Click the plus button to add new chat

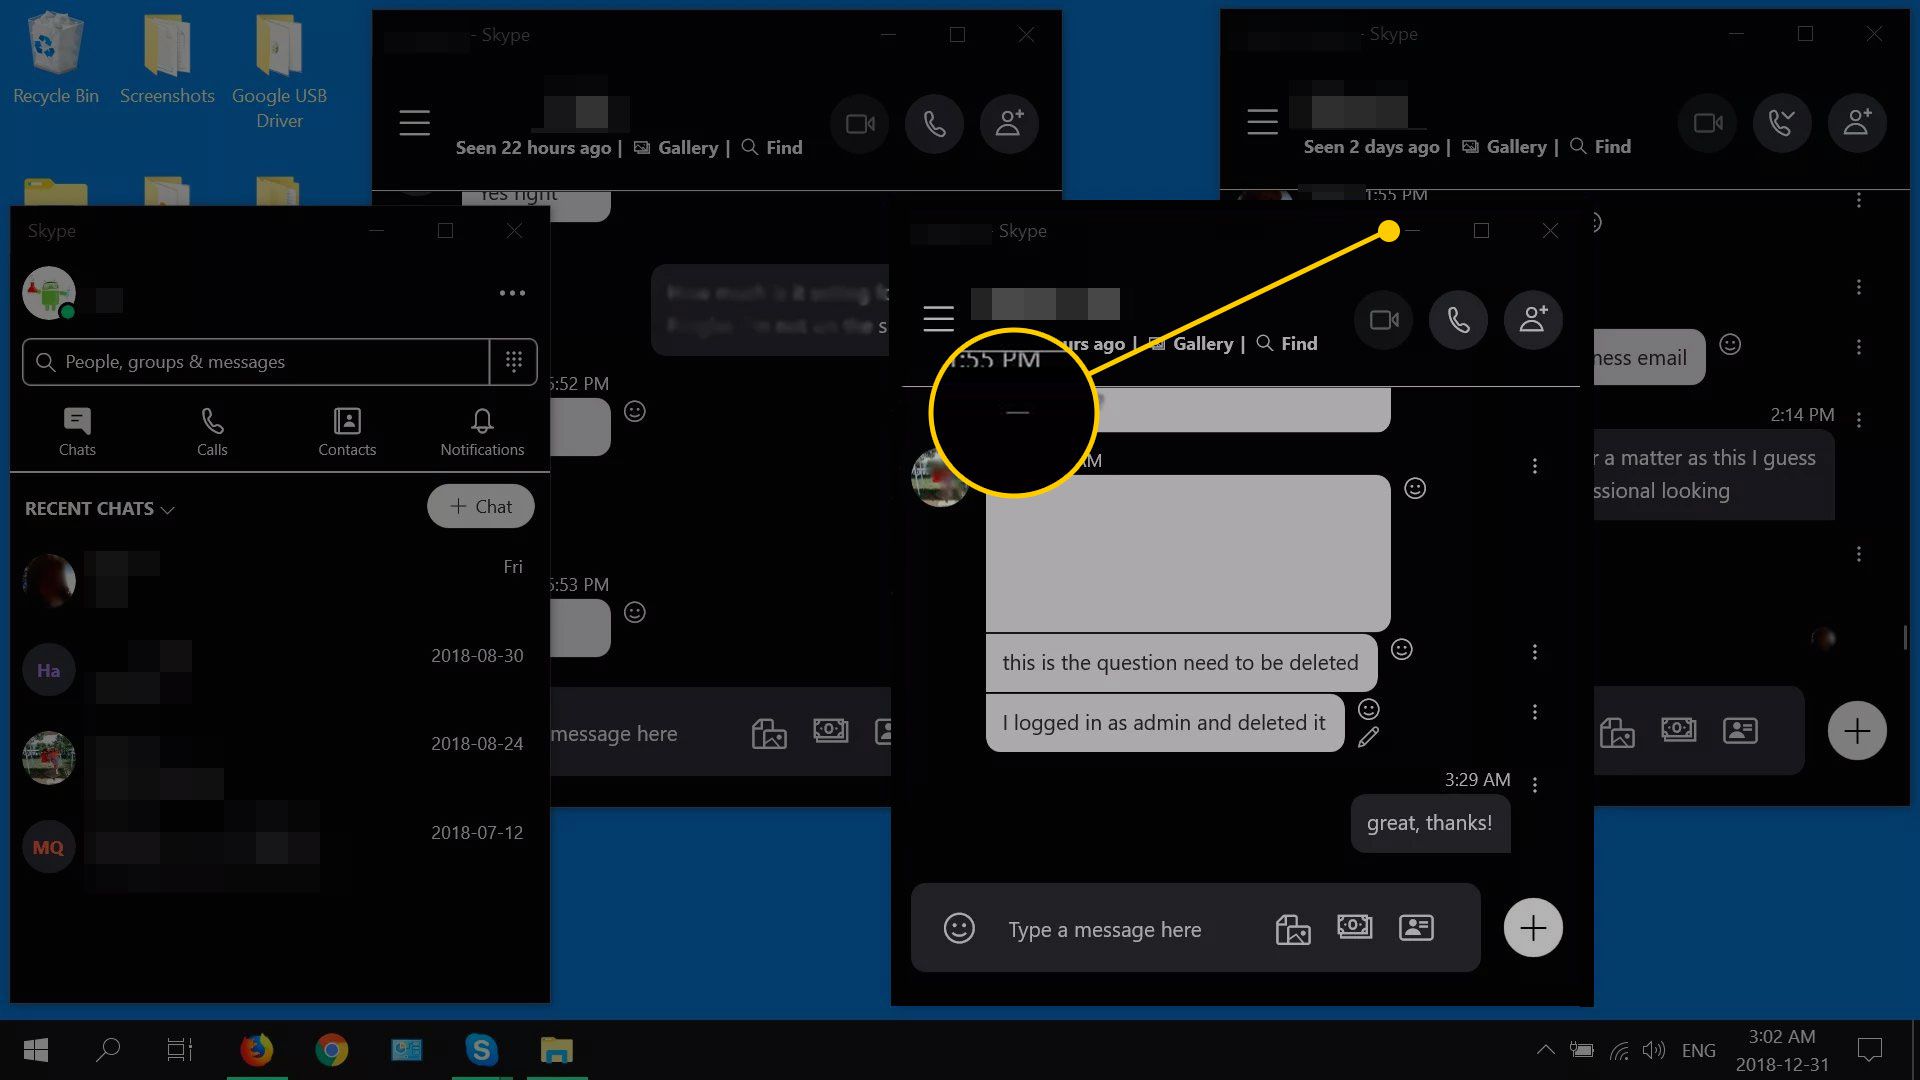[x=480, y=505]
